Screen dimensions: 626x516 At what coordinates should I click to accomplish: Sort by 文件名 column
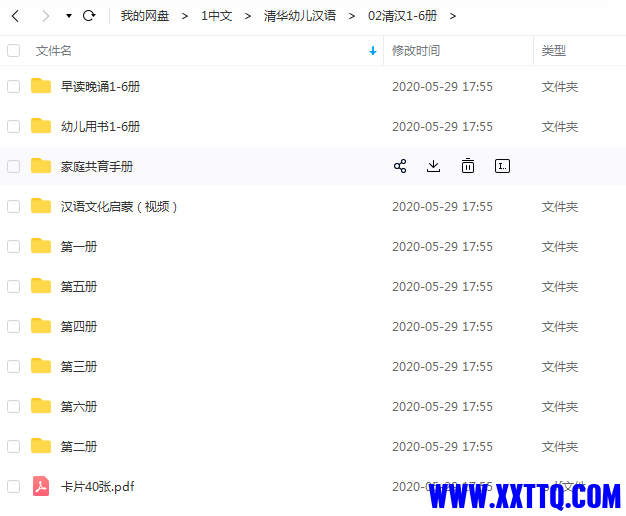click(x=53, y=51)
